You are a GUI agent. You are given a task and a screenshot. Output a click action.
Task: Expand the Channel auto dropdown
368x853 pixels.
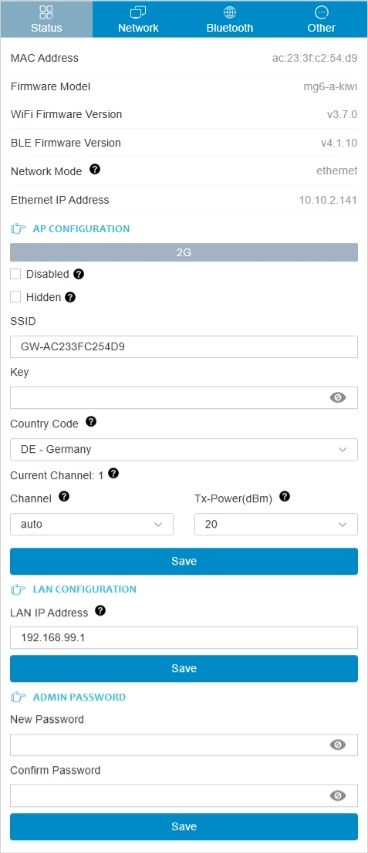[x=92, y=524]
